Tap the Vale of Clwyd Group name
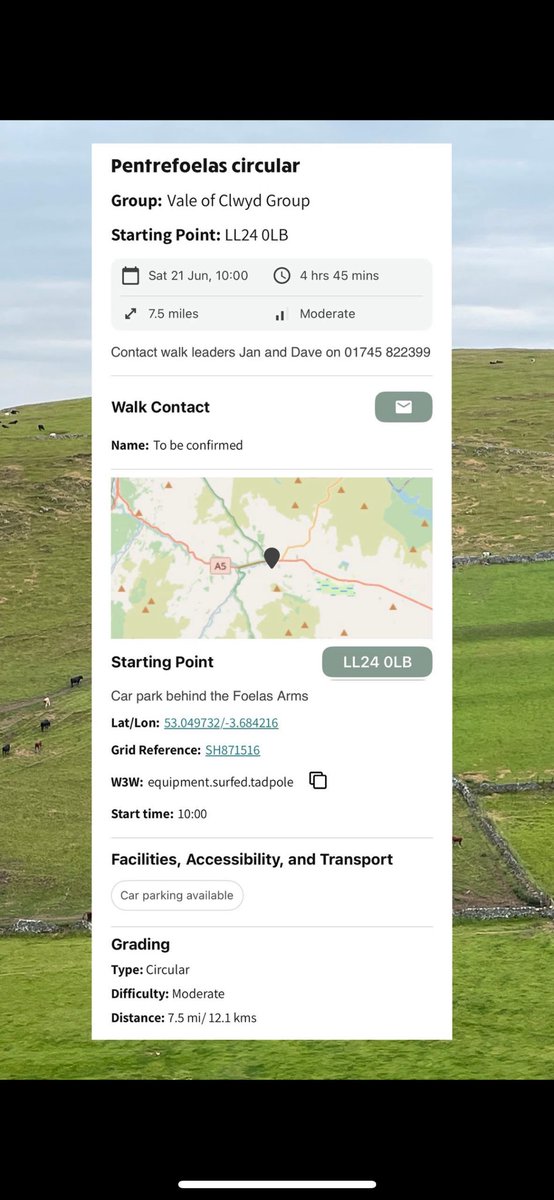Screen dimensions: 554x1200 (238, 201)
